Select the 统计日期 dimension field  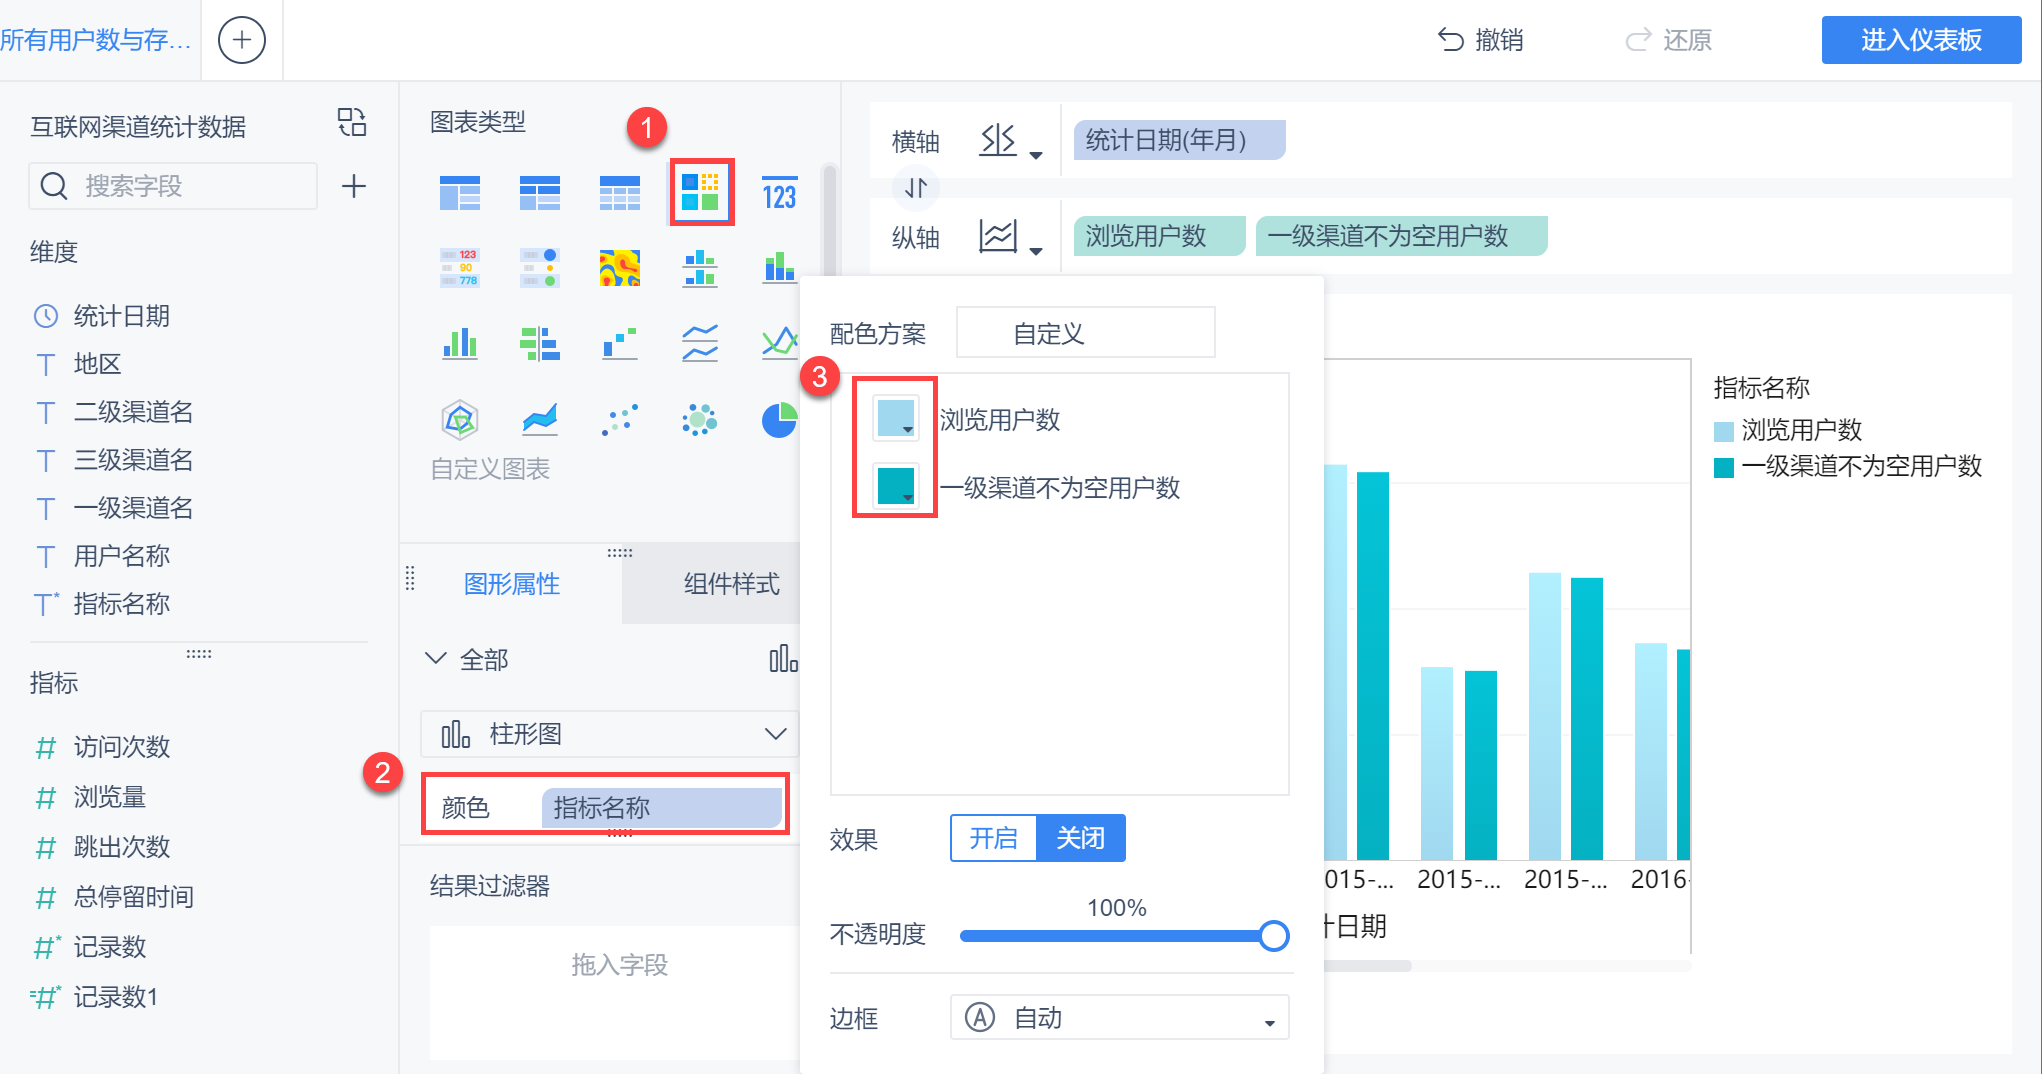[122, 316]
